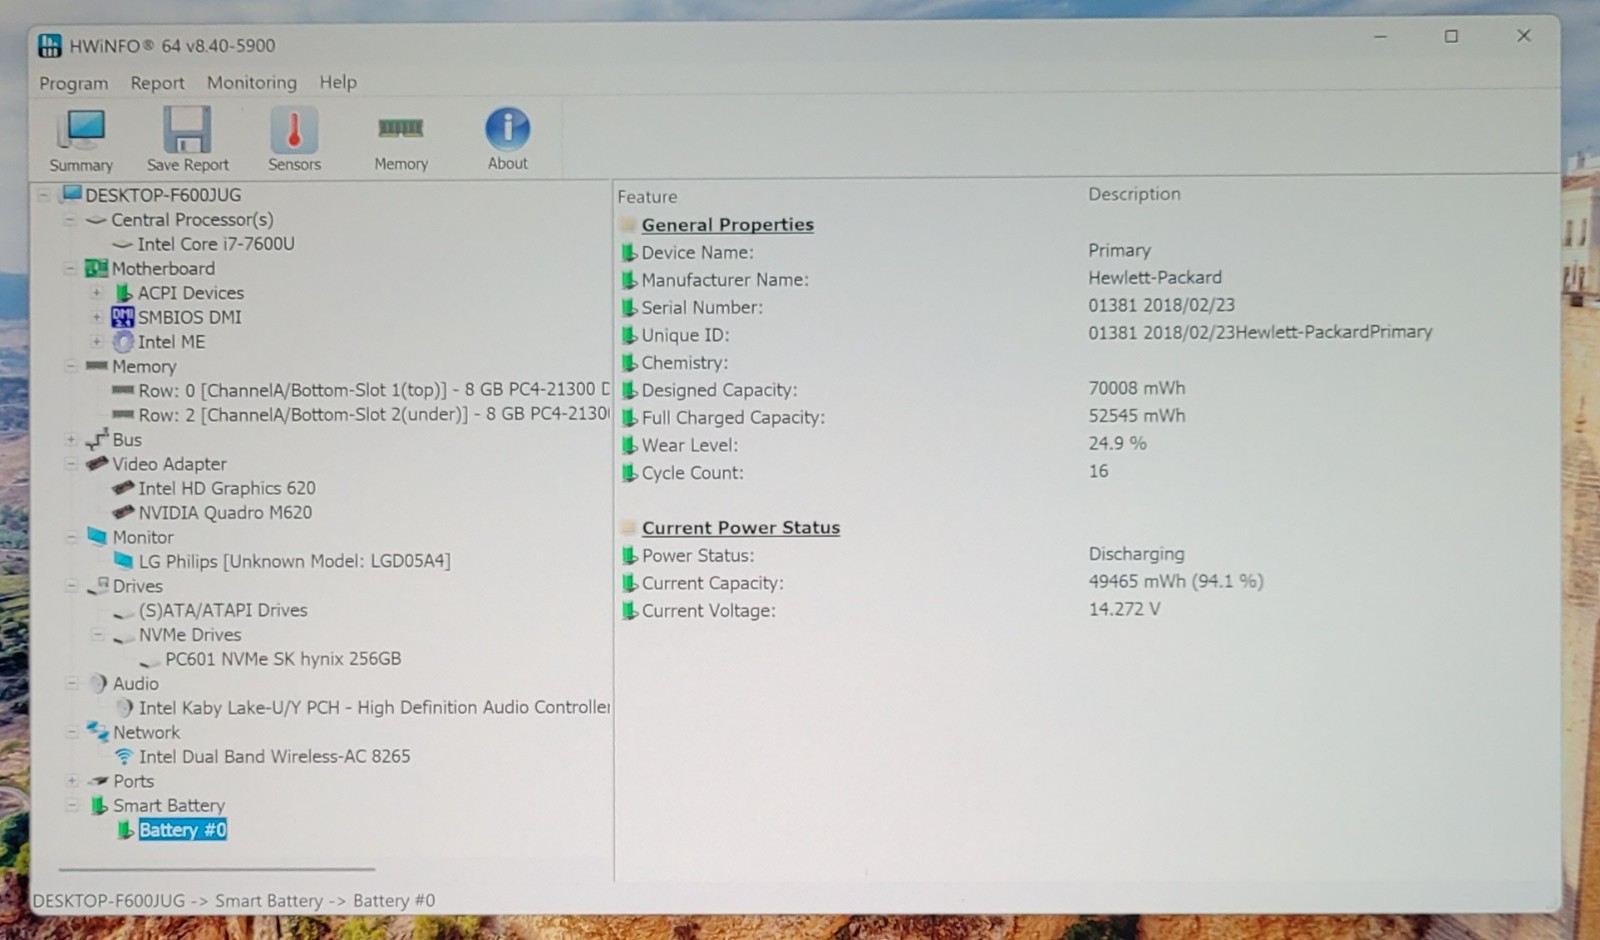This screenshot has height=940, width=1600.
Task: Click the Feature column header
Action: pyautogui.click(x=647, y=197)
